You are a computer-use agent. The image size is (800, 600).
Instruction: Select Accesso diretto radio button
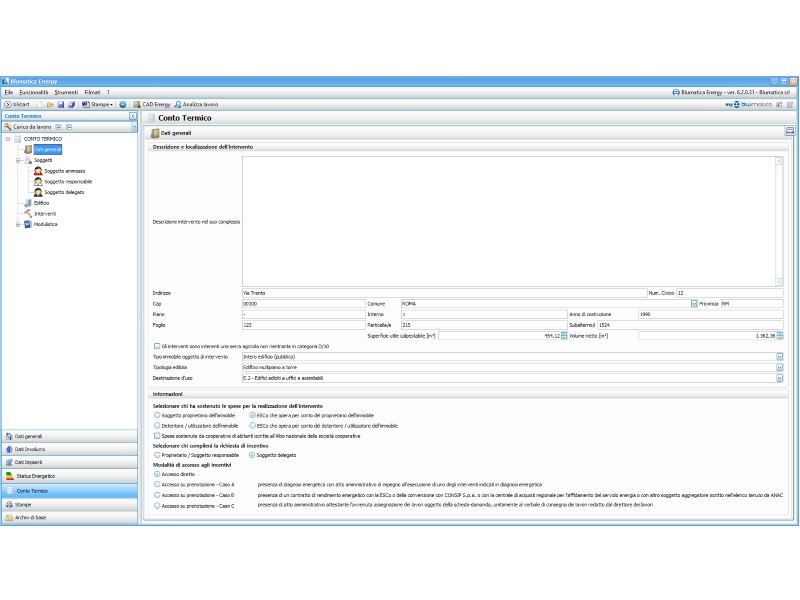click(x=157, y=474)
